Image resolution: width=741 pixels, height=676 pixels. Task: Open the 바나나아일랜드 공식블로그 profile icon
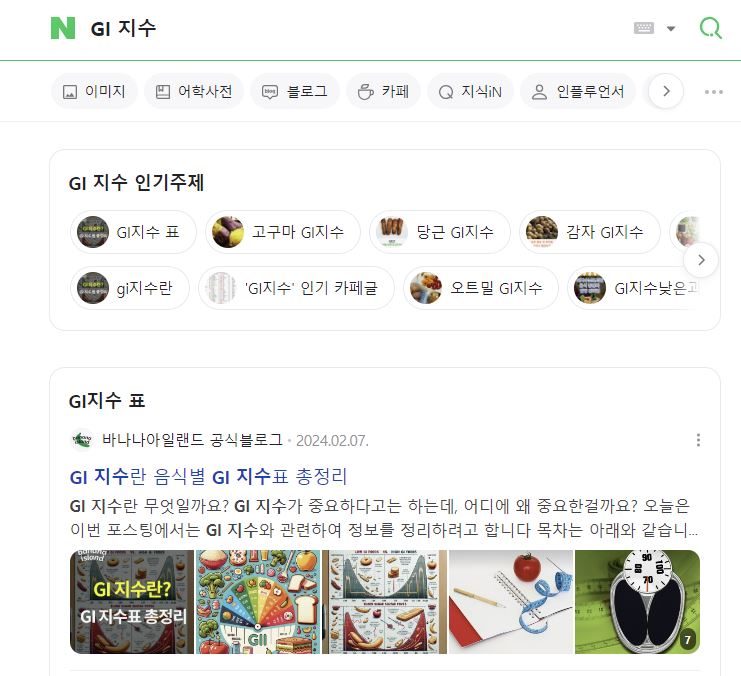[81, 440]
